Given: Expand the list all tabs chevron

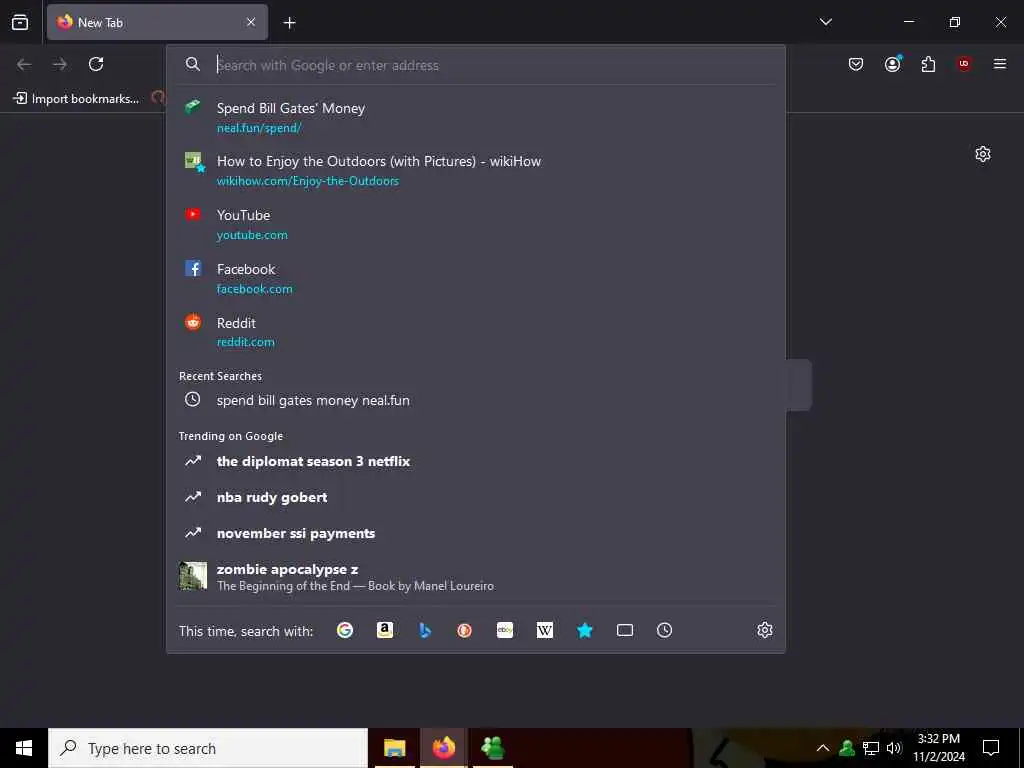Looking at the screenshot, I should pyautogui.click(x=825, y=22).
